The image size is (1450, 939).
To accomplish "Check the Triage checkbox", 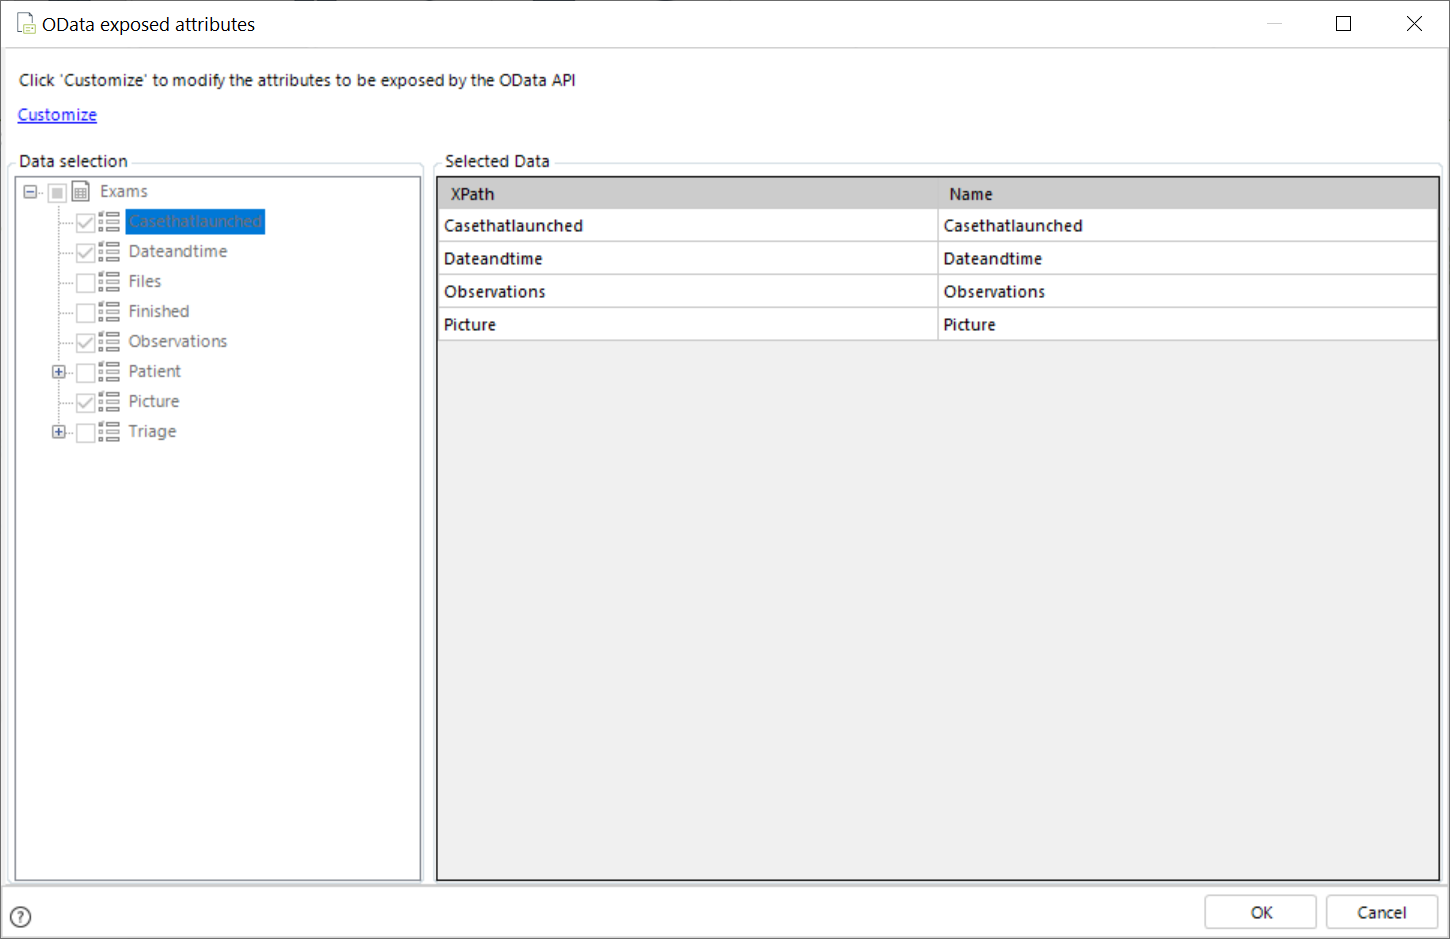I will point(86,432).
